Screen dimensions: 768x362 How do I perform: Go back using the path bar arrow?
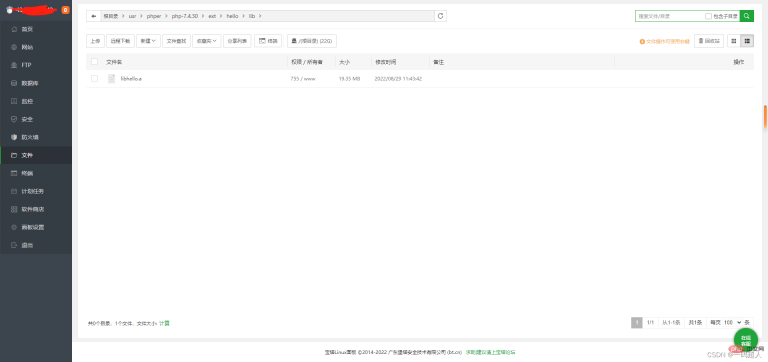pyautogui.click(x=94, y=16)
